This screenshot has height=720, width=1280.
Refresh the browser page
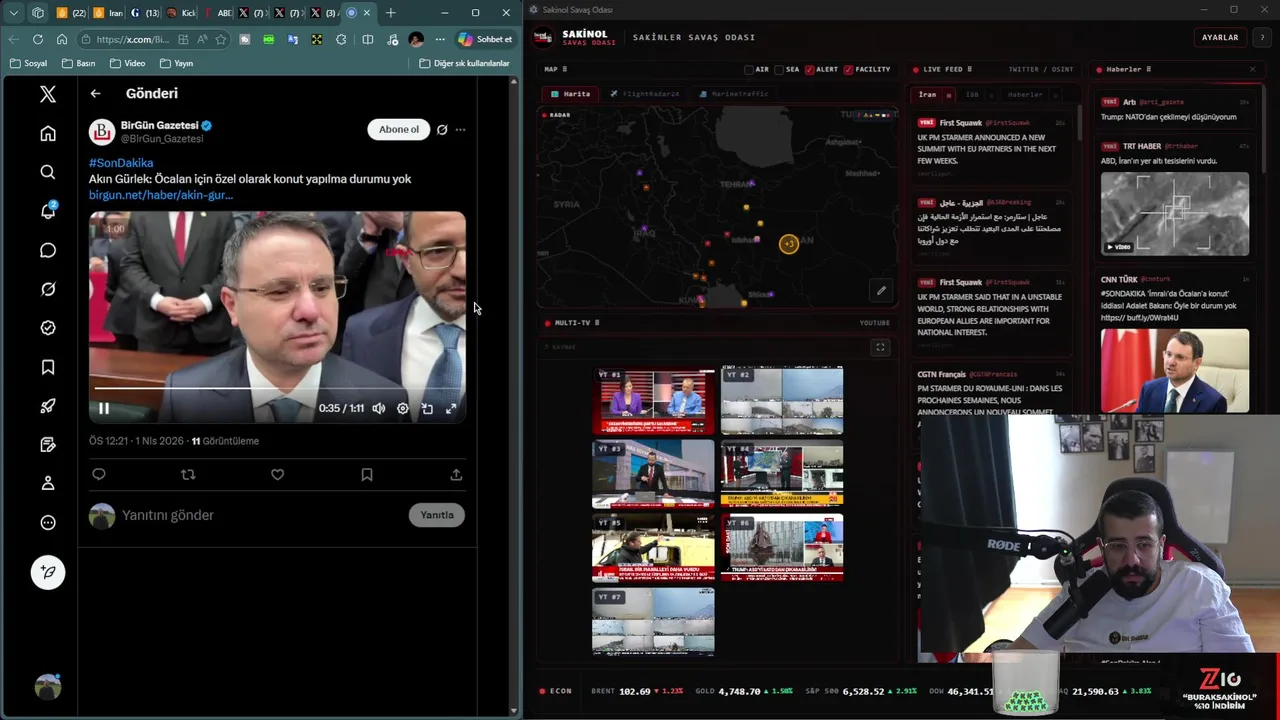(38, 39)
